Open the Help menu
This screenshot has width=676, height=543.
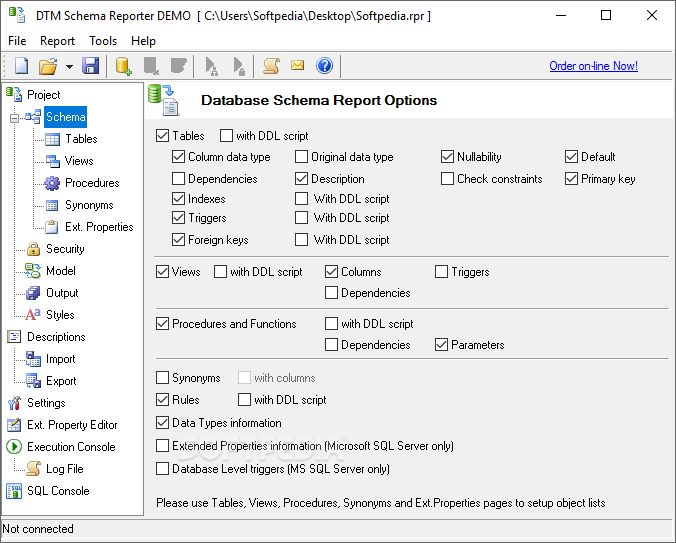[143, 41]
